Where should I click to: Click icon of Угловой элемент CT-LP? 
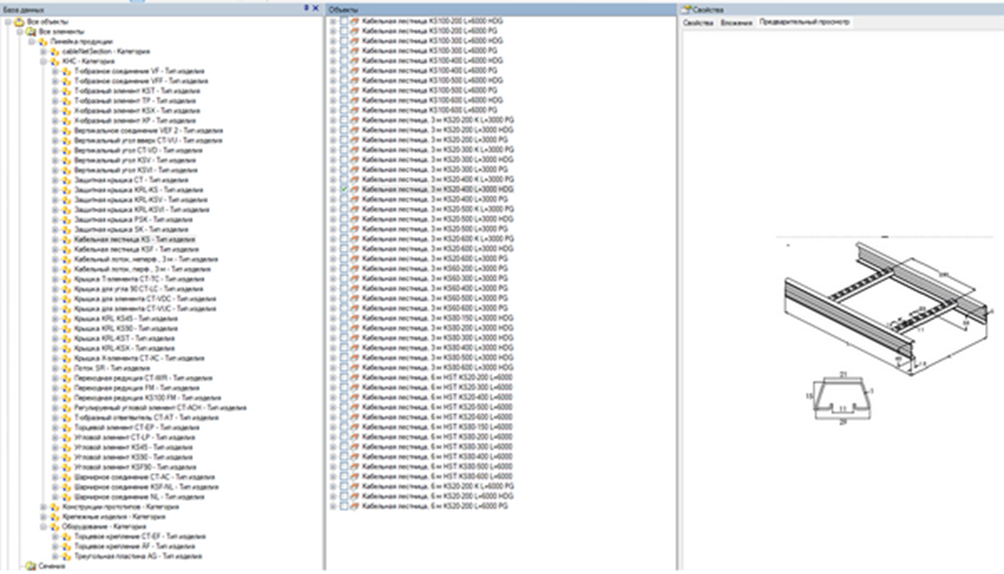(66, 438)
